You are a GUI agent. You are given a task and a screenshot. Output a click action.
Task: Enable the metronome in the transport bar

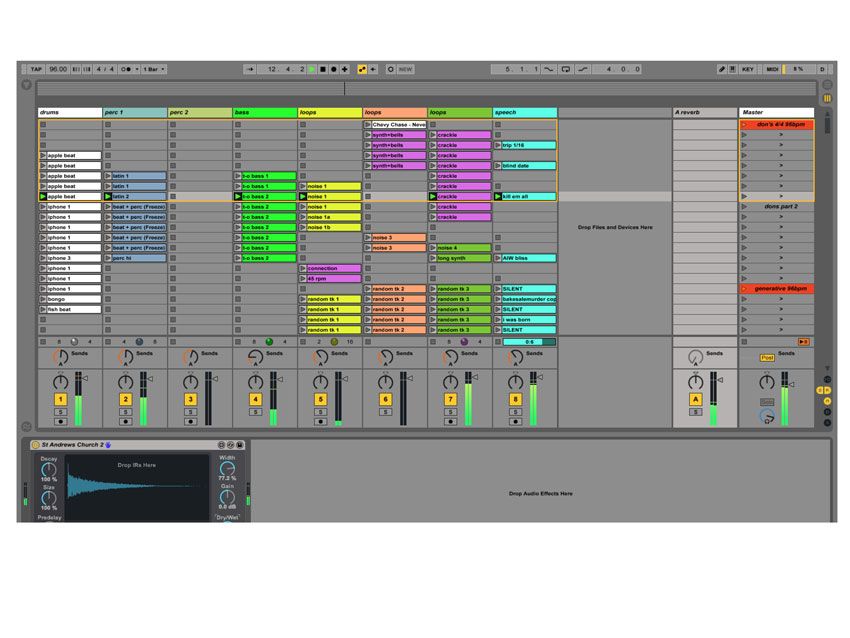click(x=124, y=69)
